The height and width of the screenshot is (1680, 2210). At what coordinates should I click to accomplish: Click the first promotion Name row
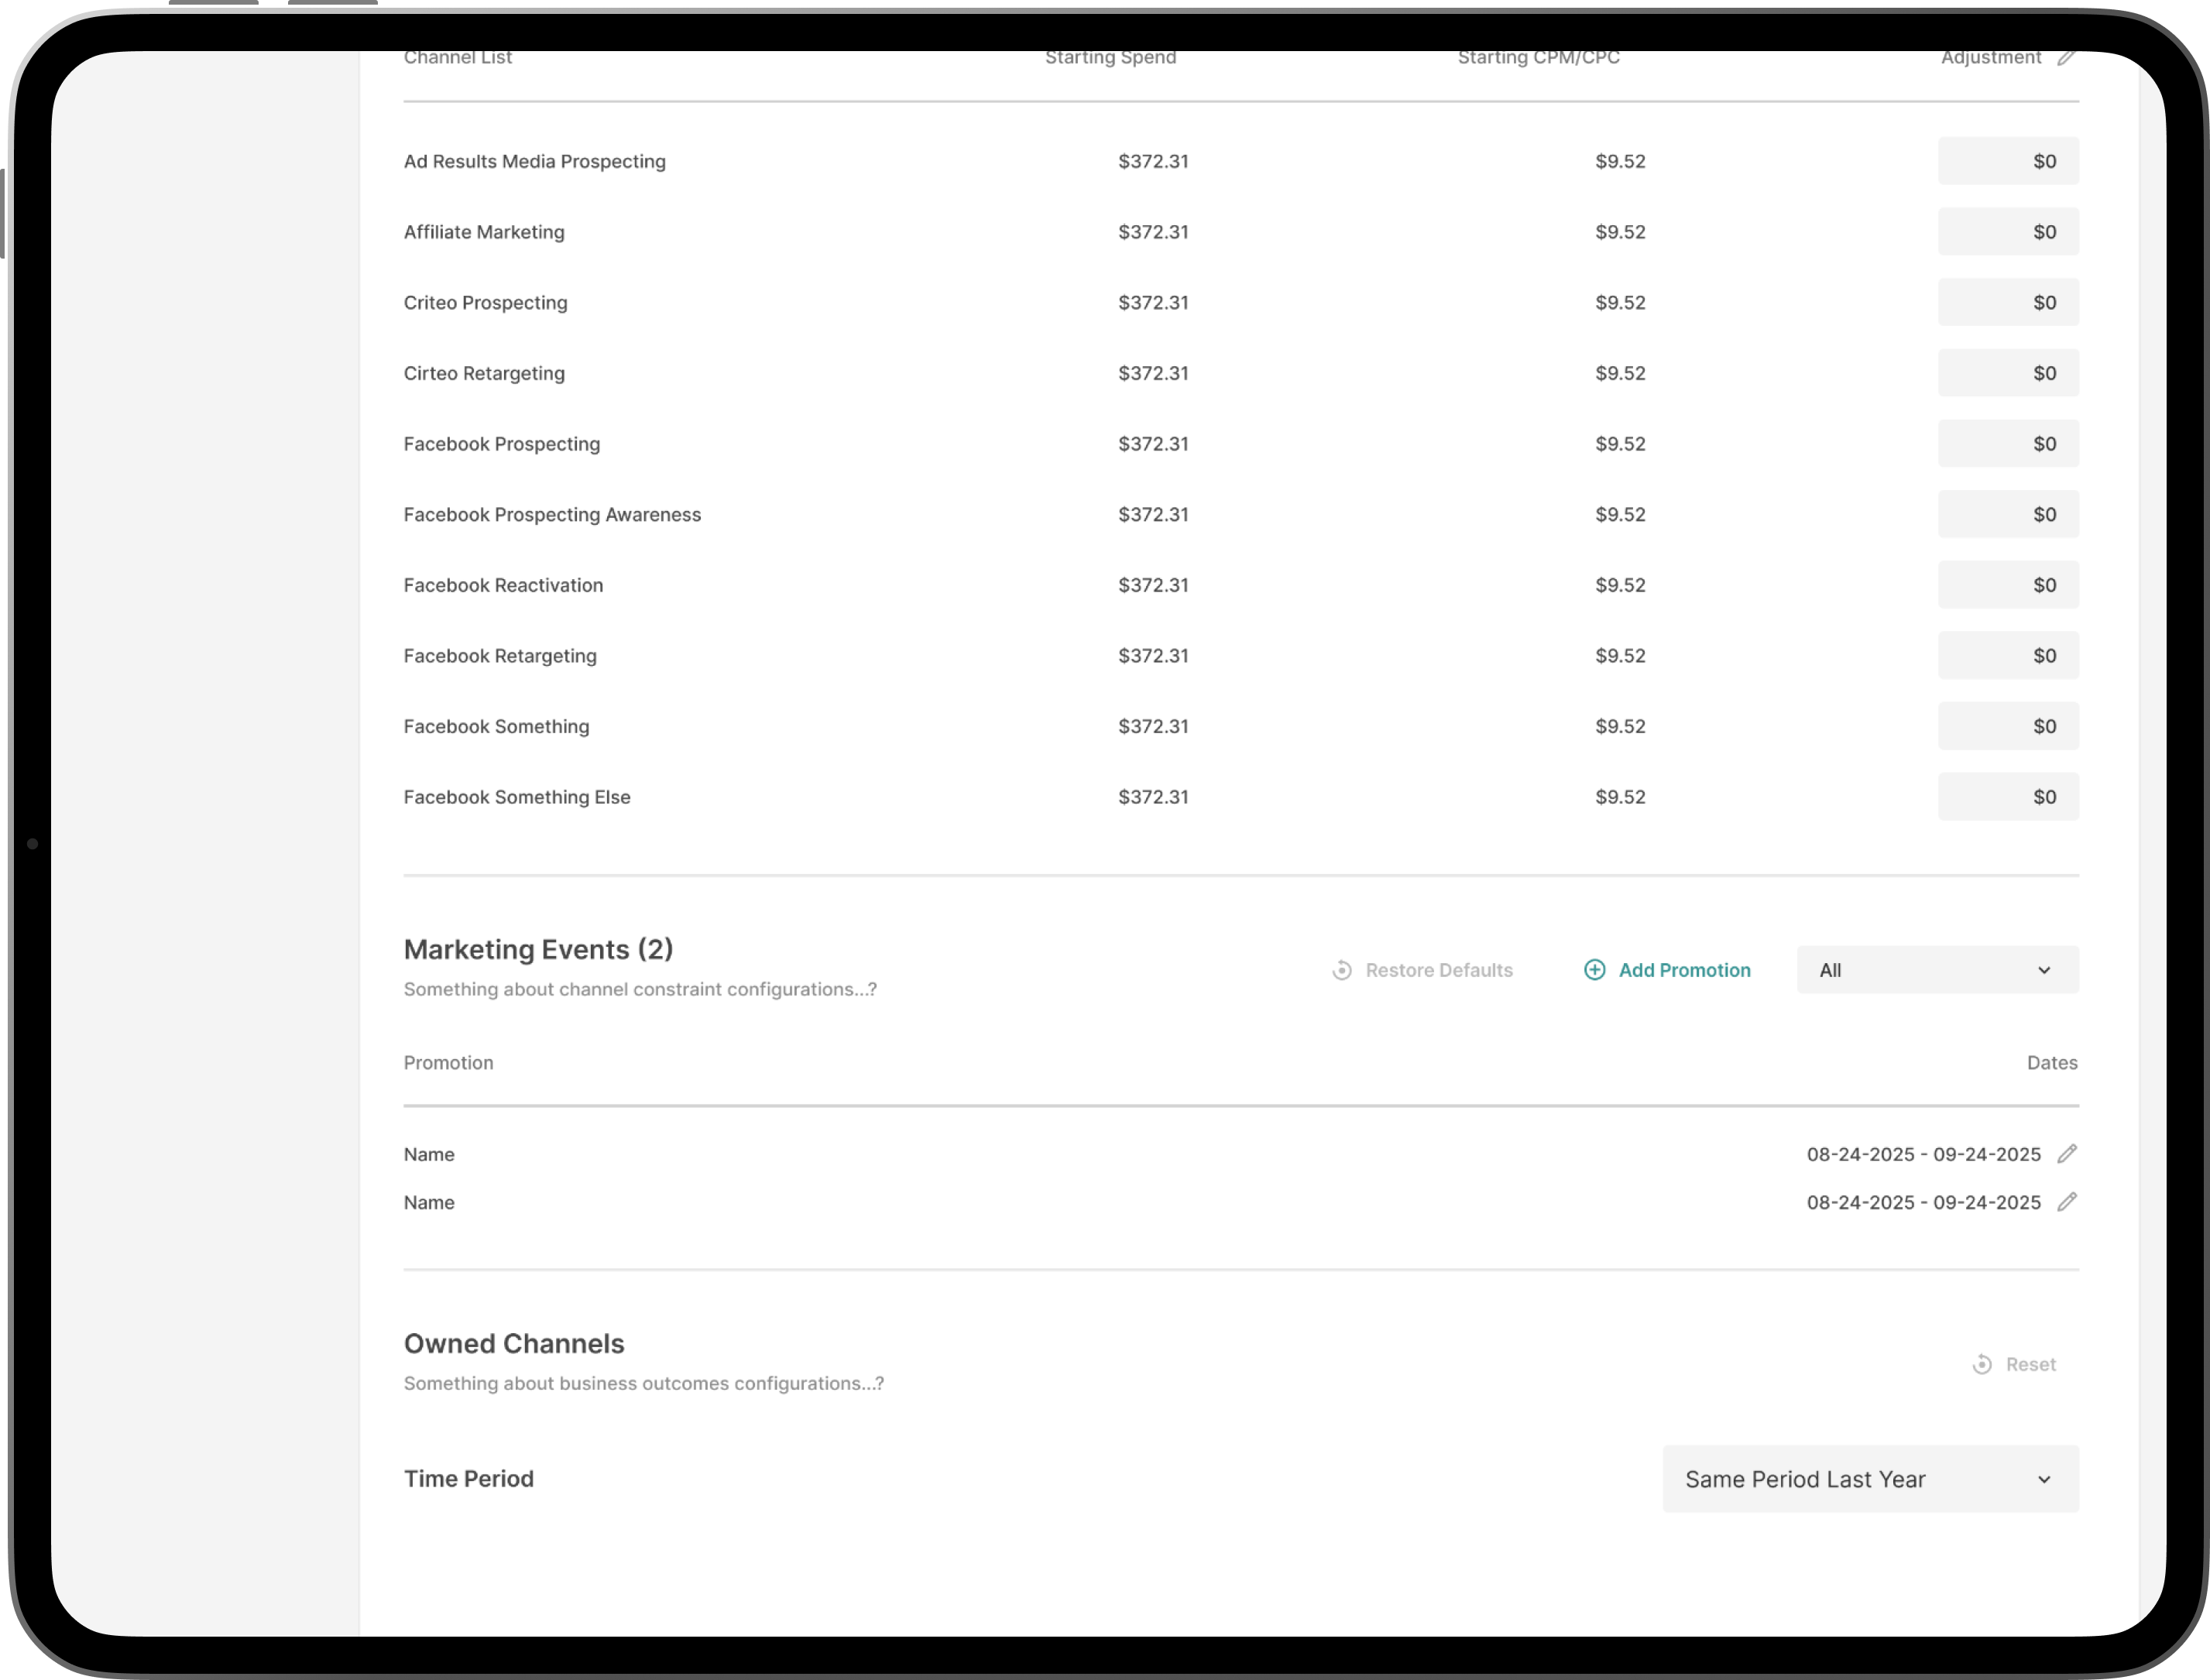click(429, 1154)
